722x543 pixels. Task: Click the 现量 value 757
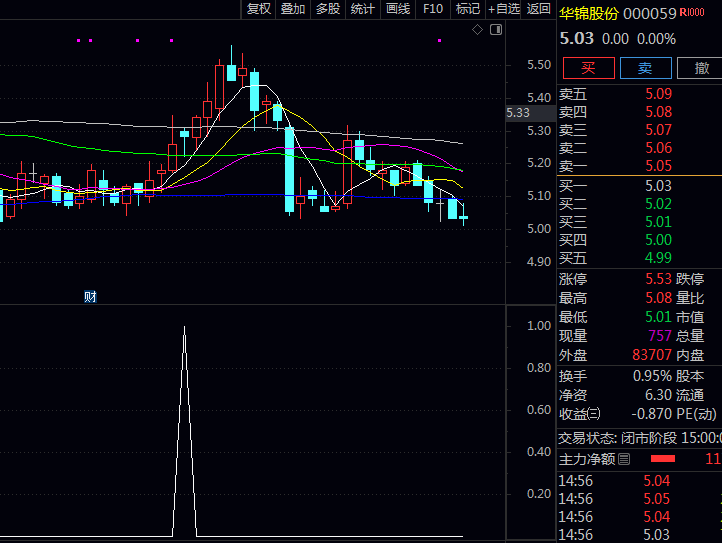point(660,336)
